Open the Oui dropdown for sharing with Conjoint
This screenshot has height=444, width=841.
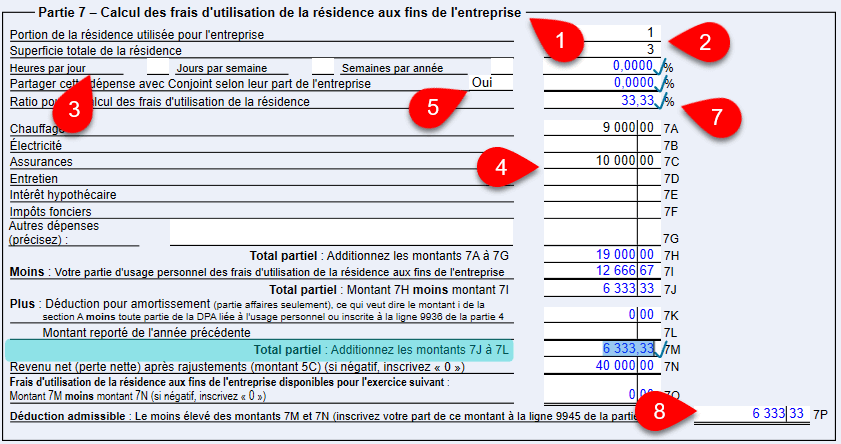pyautogui.click(x=491, y=83)
